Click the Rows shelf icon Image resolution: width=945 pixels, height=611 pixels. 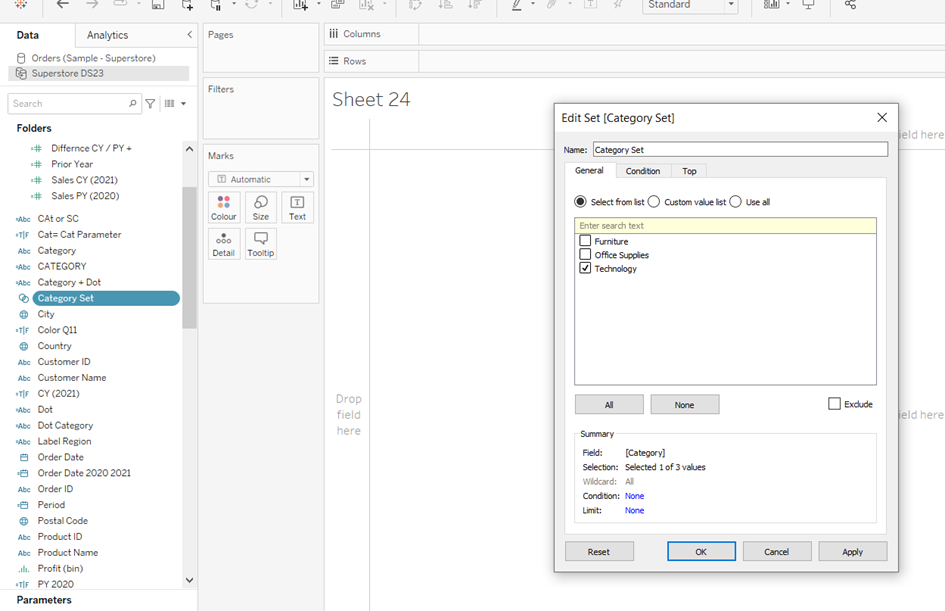coord(333,61)
